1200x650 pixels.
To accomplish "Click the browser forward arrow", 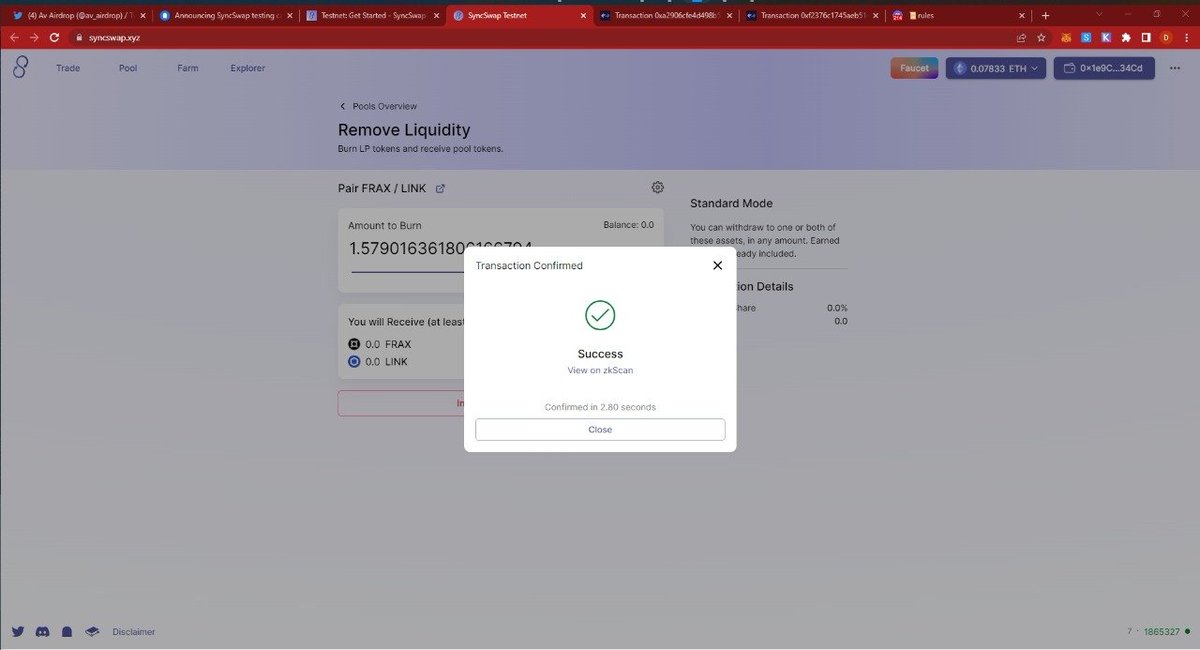I will (34, 37).
